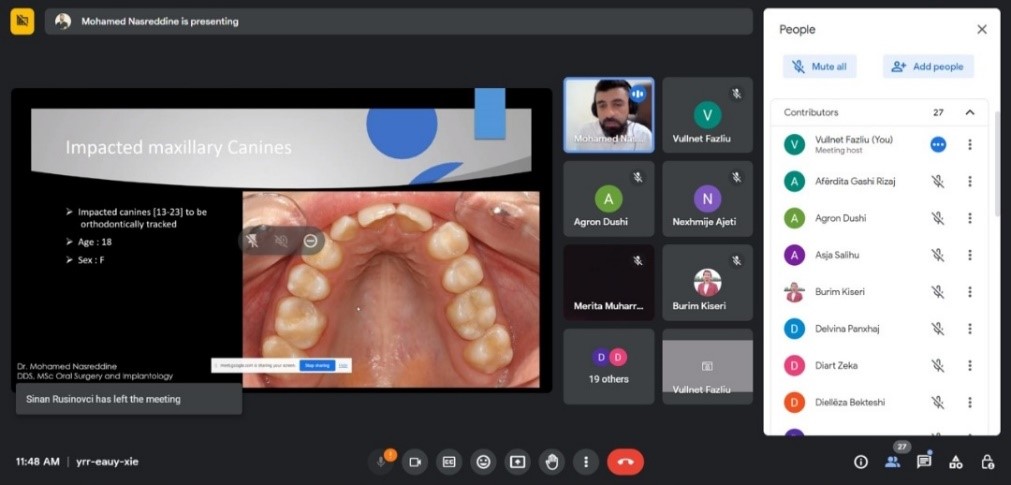This screenshot has width=1011, height=485.
Task: Open more options beside Asja Salihu
Action: coord(969,255)
